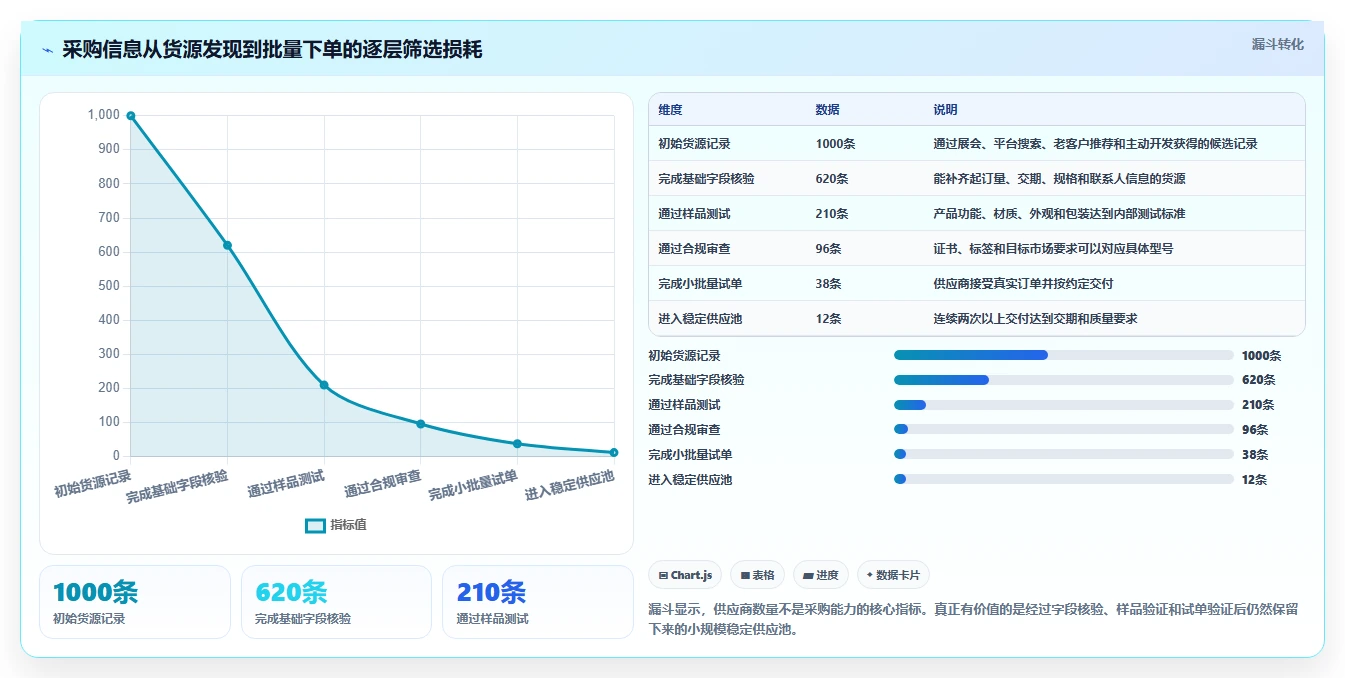Click the 完成小批量试单 progress bar showing 38条

pyautogui.click(x=1064, y=454)
